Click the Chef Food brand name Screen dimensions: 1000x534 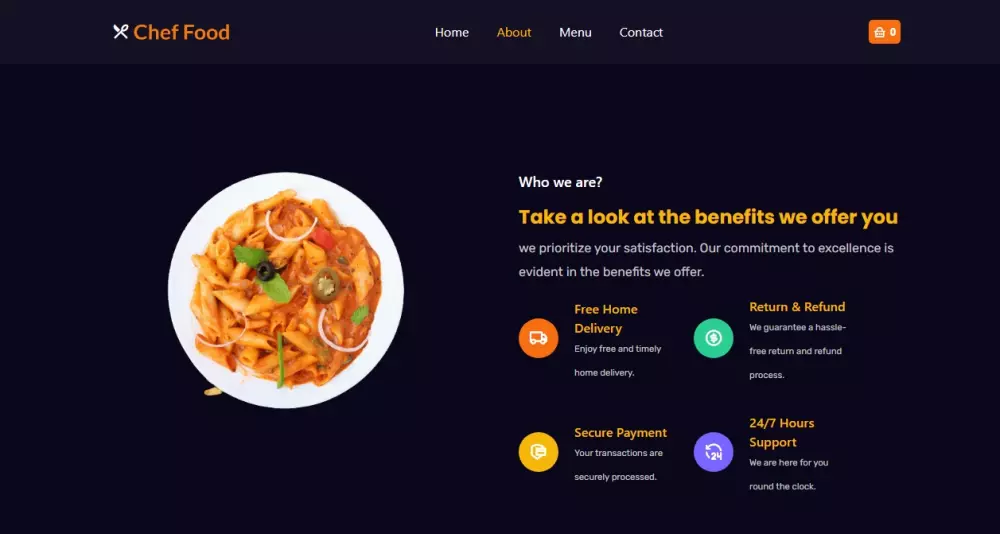tap(181, 33)
